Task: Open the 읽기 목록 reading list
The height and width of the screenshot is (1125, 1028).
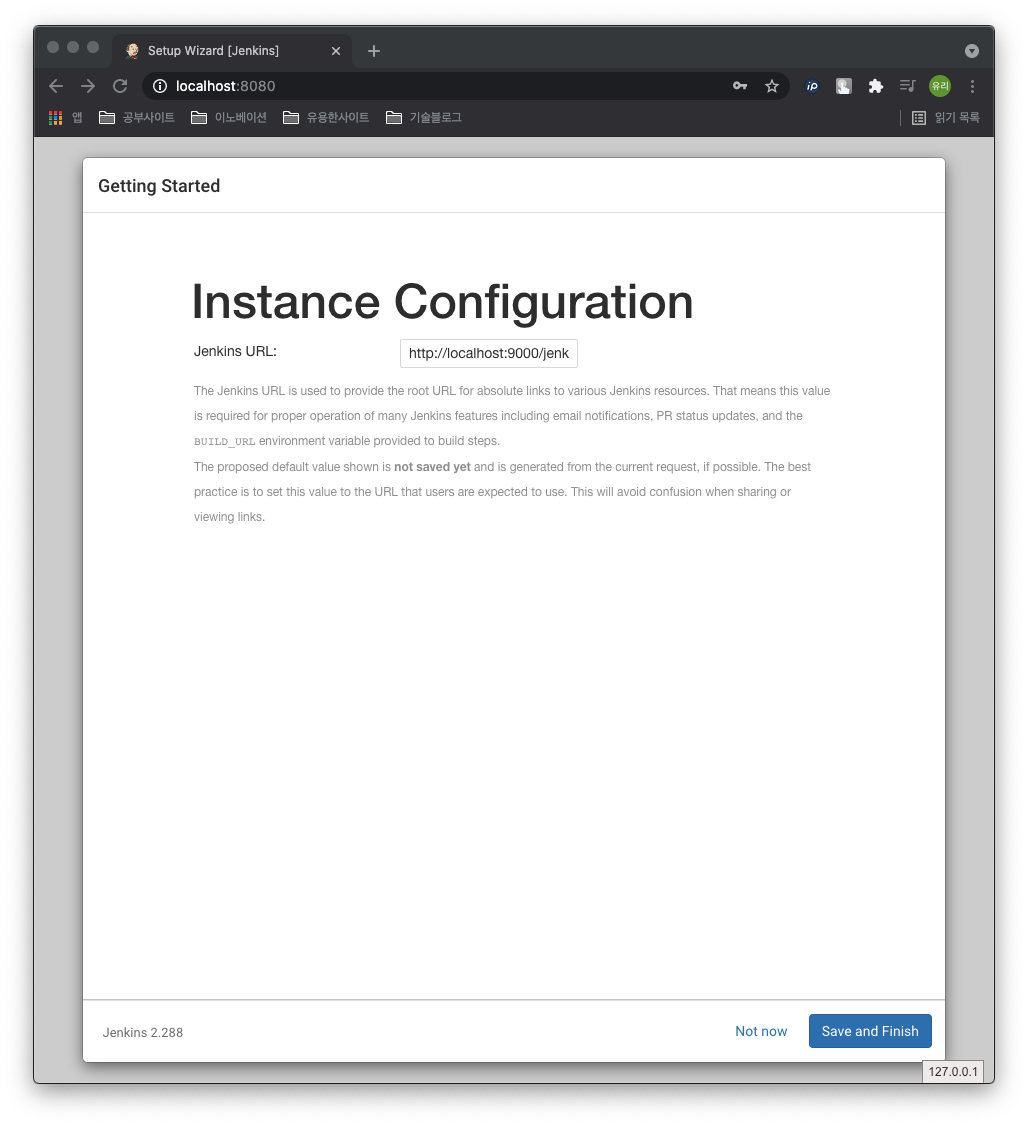Action: 946,118
